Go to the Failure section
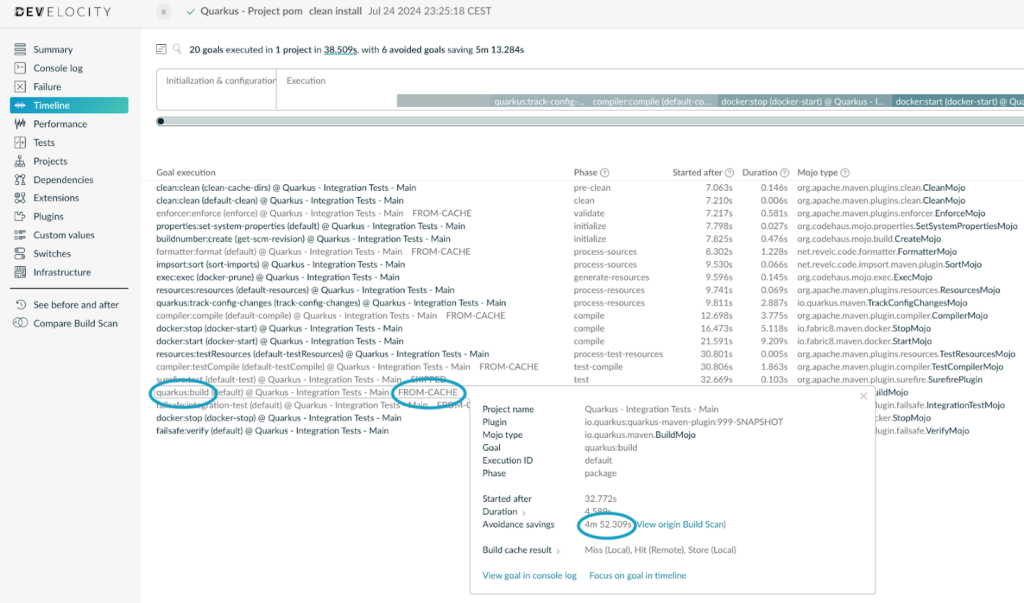This screenshot has height=603, width=1024. pyautogui.click(x=47, y=87)
